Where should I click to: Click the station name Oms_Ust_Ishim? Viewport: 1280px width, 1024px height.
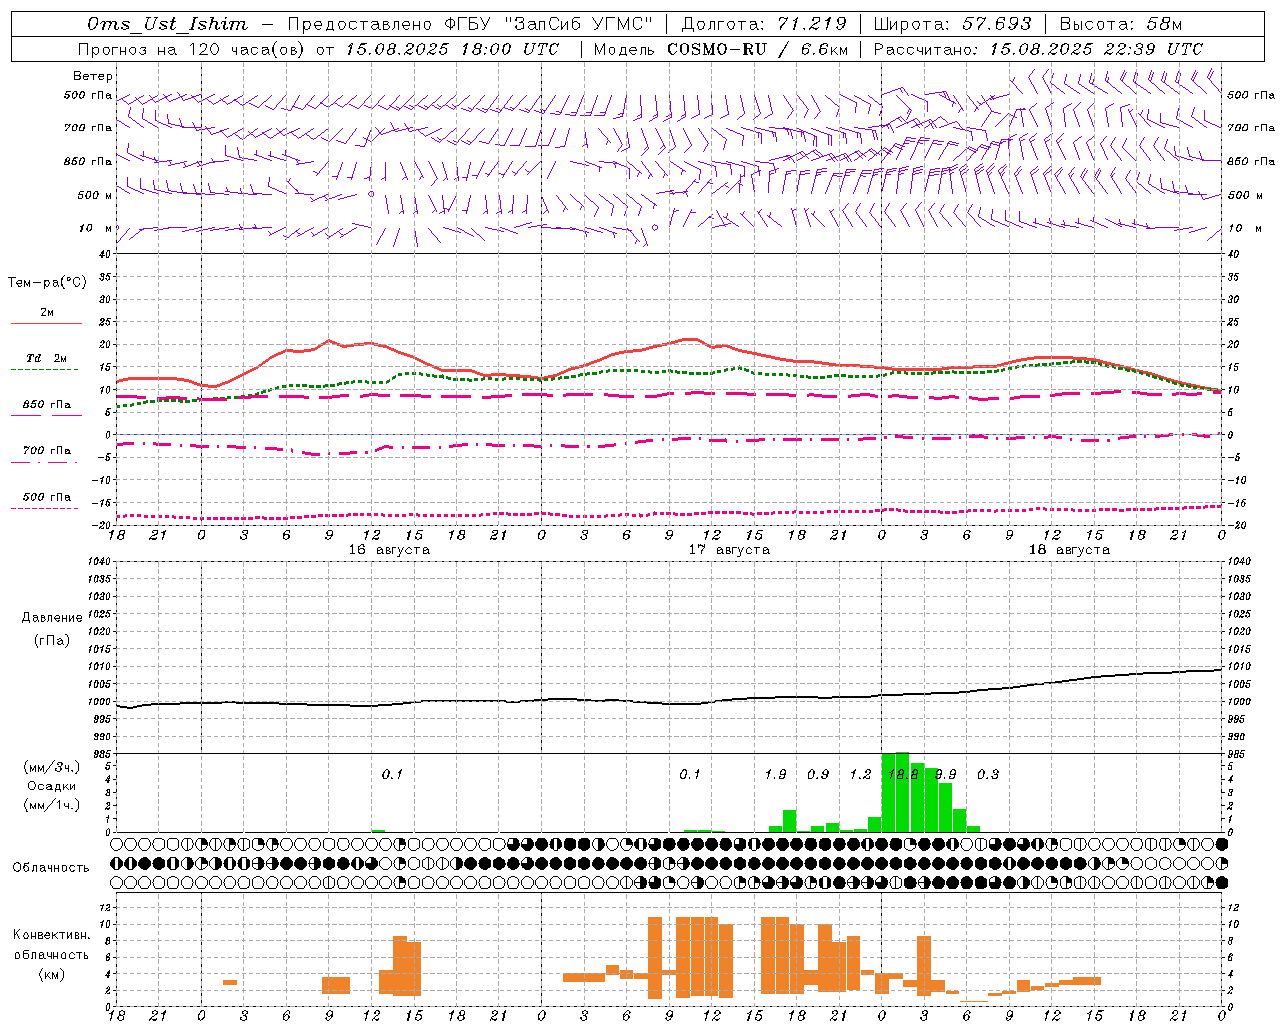point(167,24)
